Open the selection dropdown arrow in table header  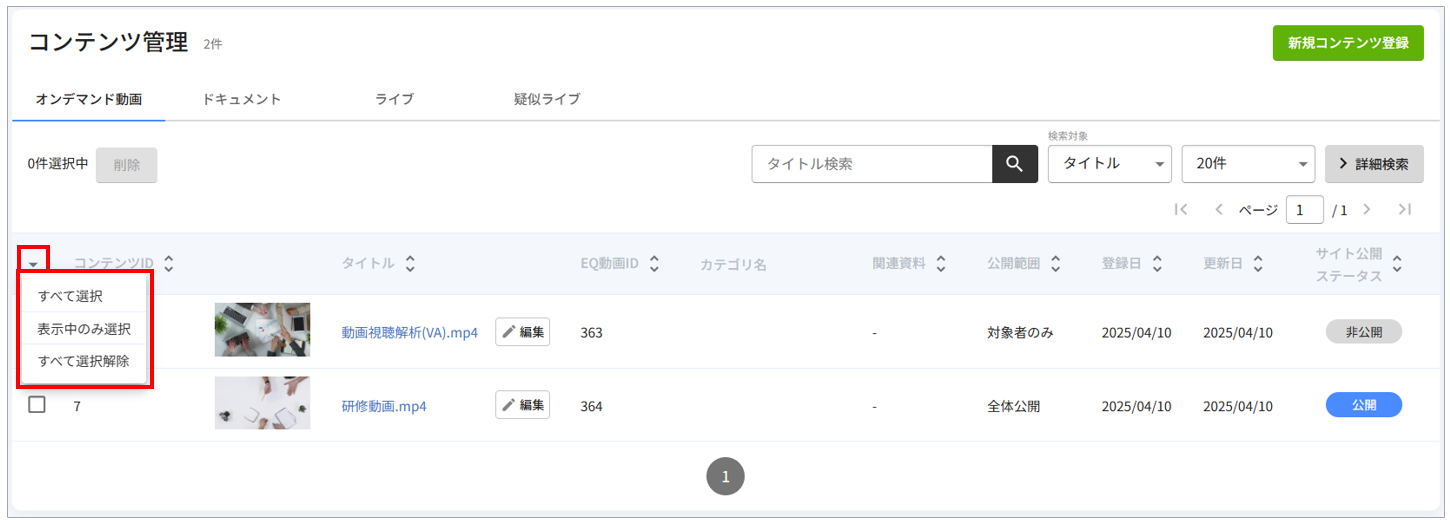click(33, 264)
